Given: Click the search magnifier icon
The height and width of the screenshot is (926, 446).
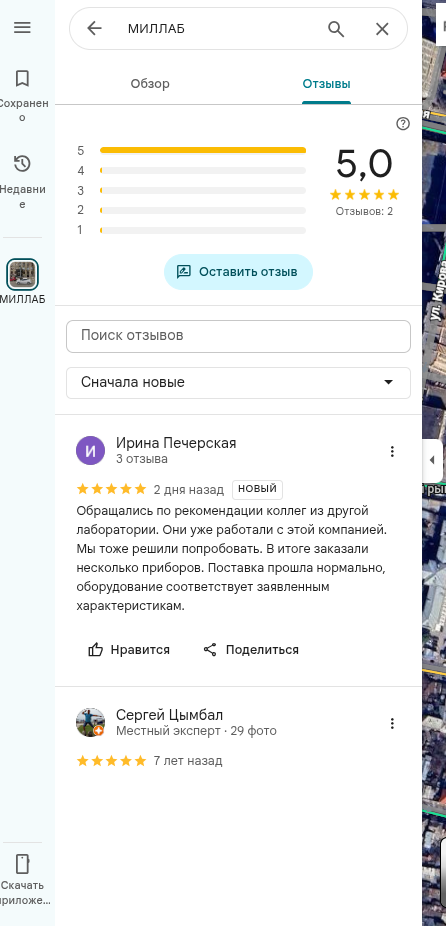Looking at the screenshot, I should 336,28.
